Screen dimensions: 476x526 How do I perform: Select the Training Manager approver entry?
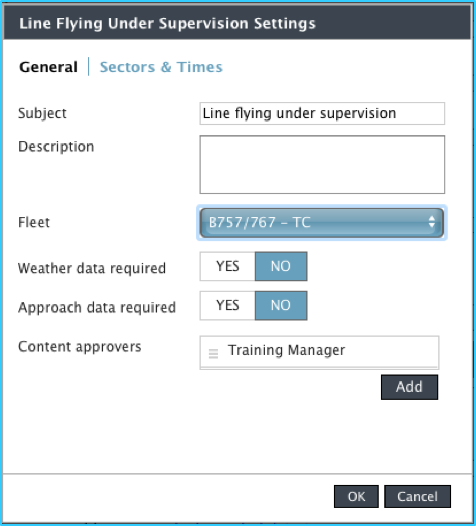pyautogui.click(x=319, y=351)
